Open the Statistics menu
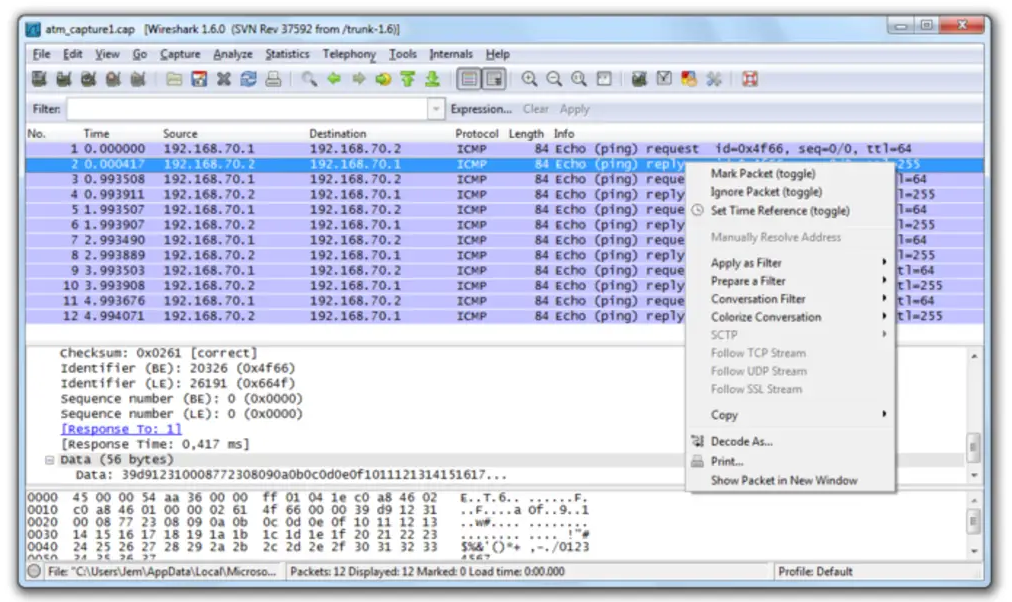Viewport: 1012px width, 602px height. click(287, 54)
